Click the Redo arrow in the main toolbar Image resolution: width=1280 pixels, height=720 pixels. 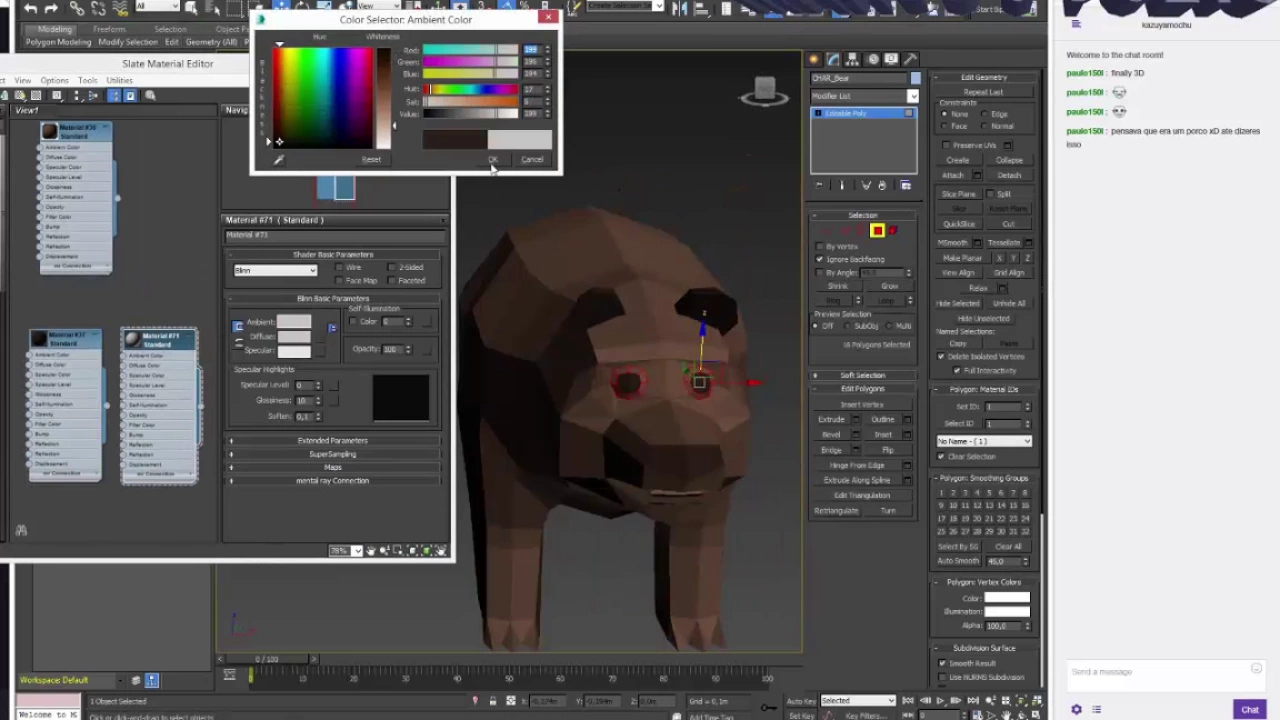pyautogui.click(x=52, y=8)
